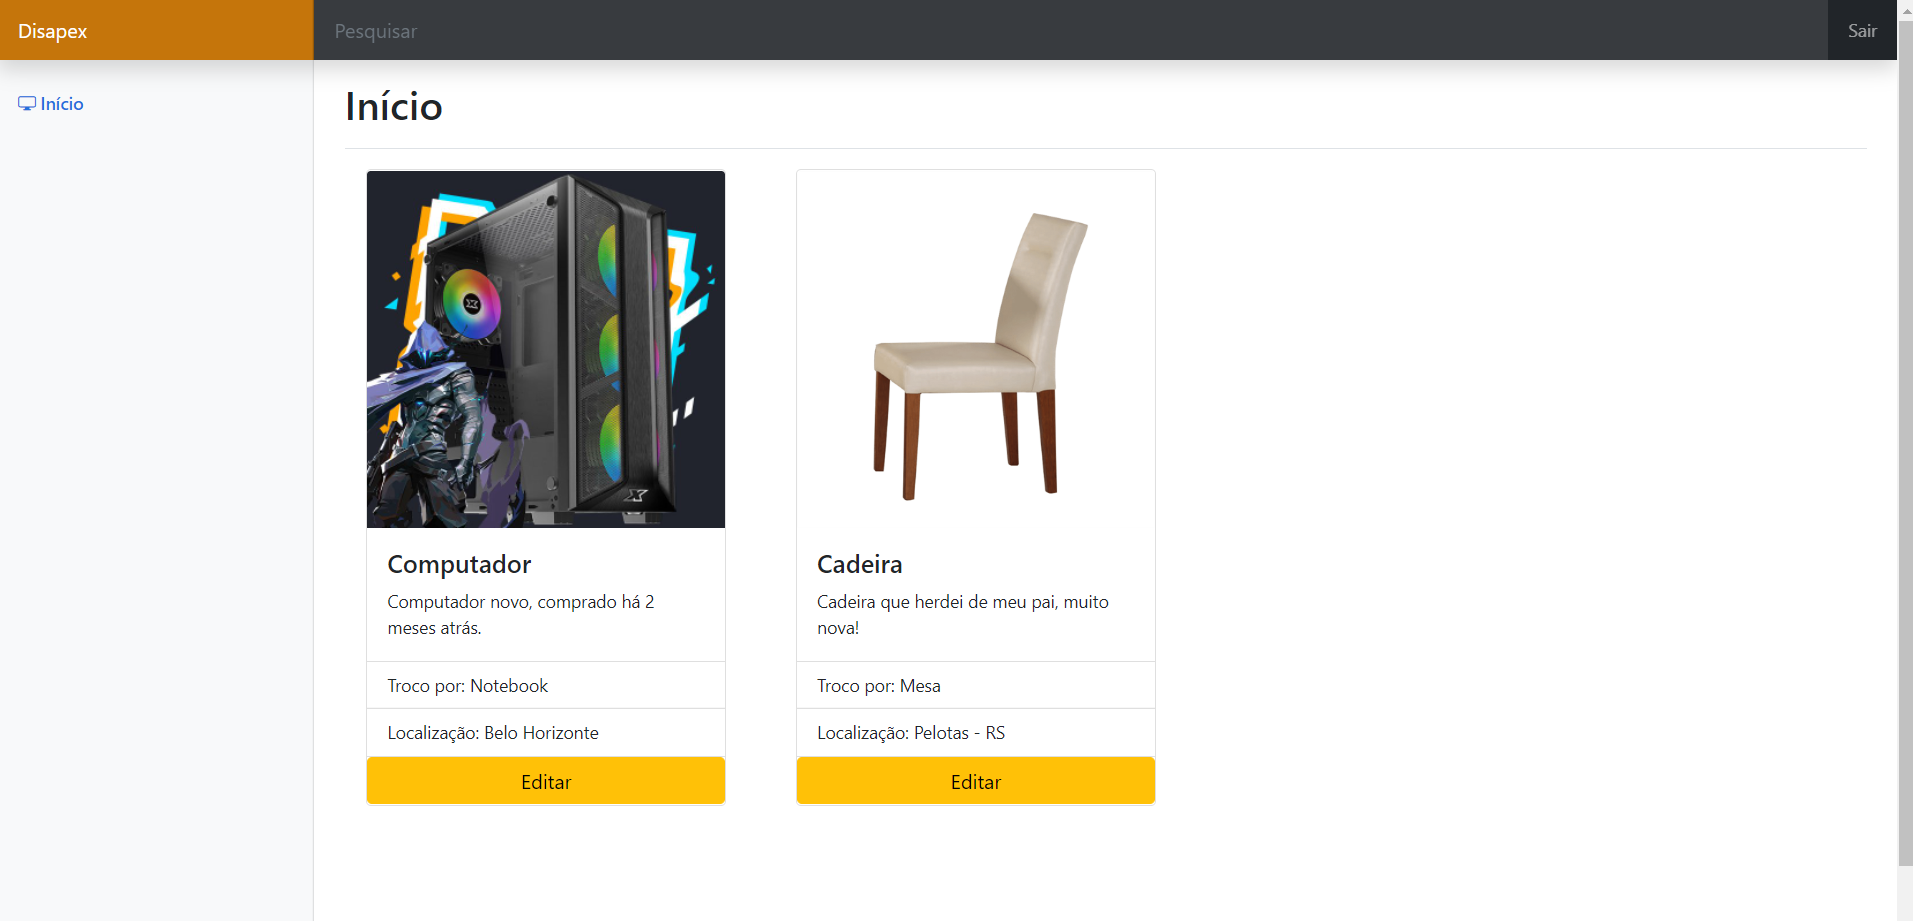1913x921 pixels.
Task: Click the Início page heading
Action: coord(394,106)
